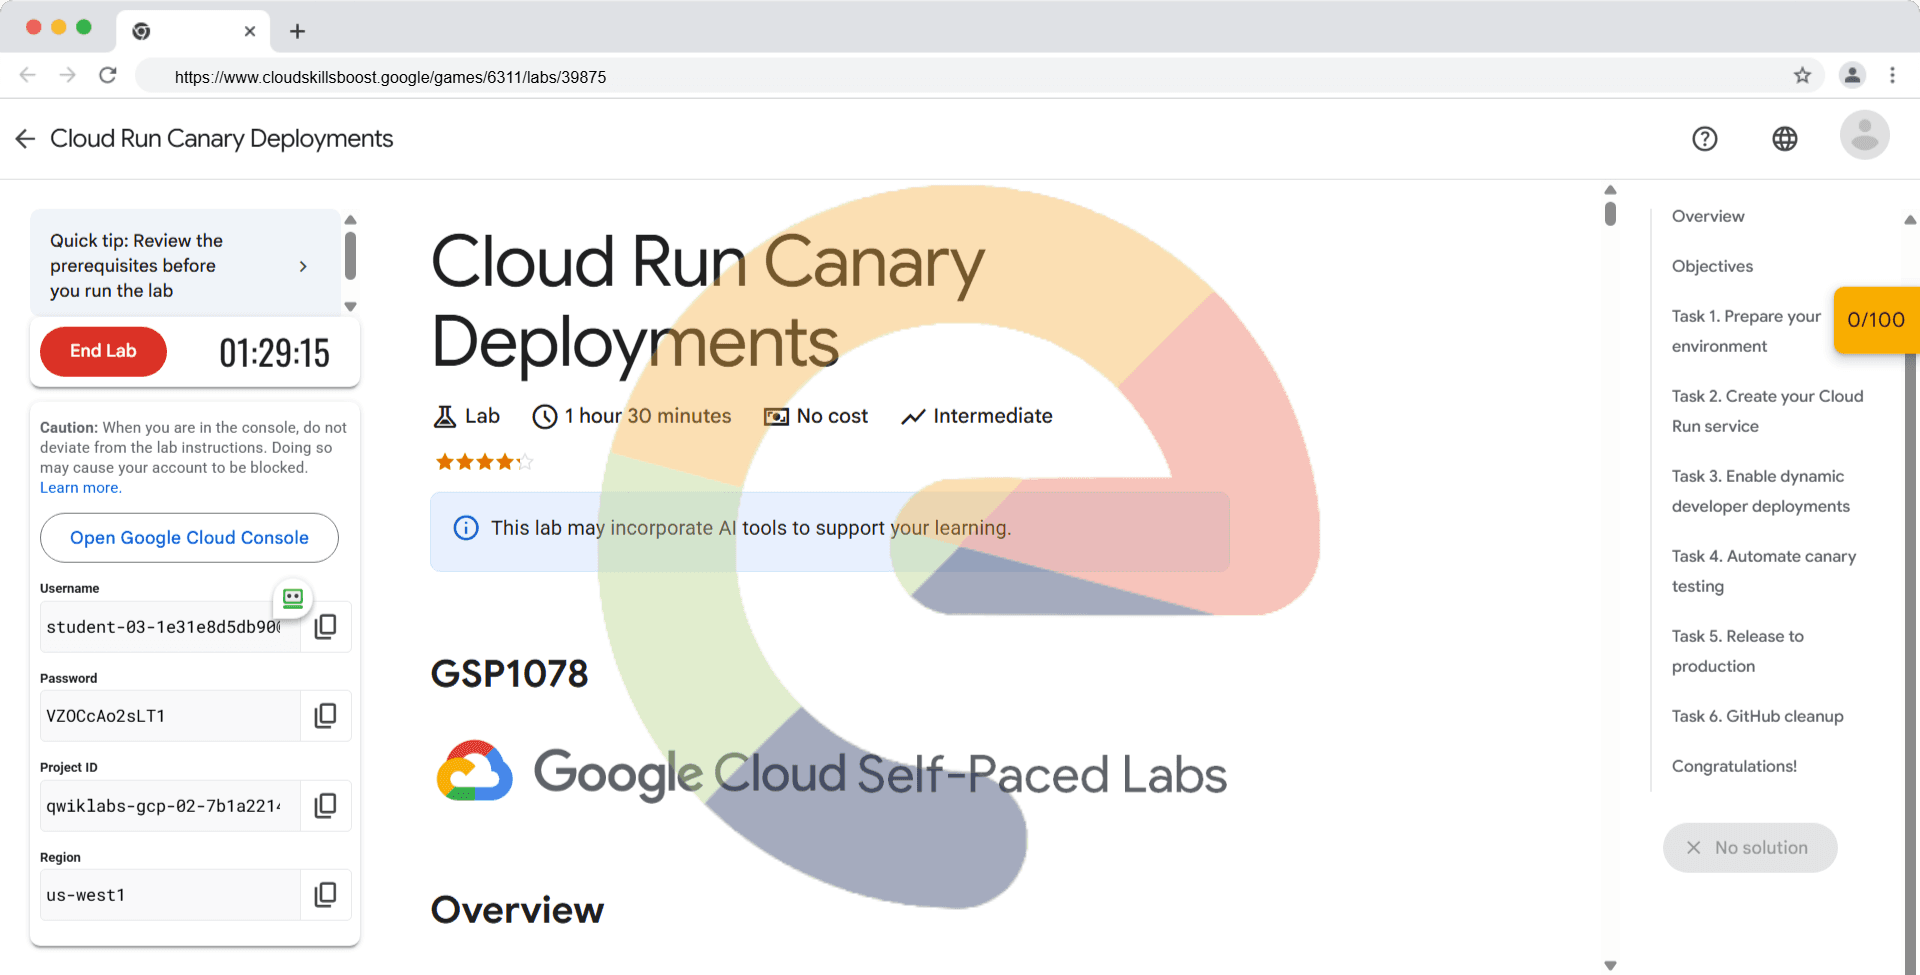Open the browser profile icon
1920x975 pixels.
[x=1852, y=75]
